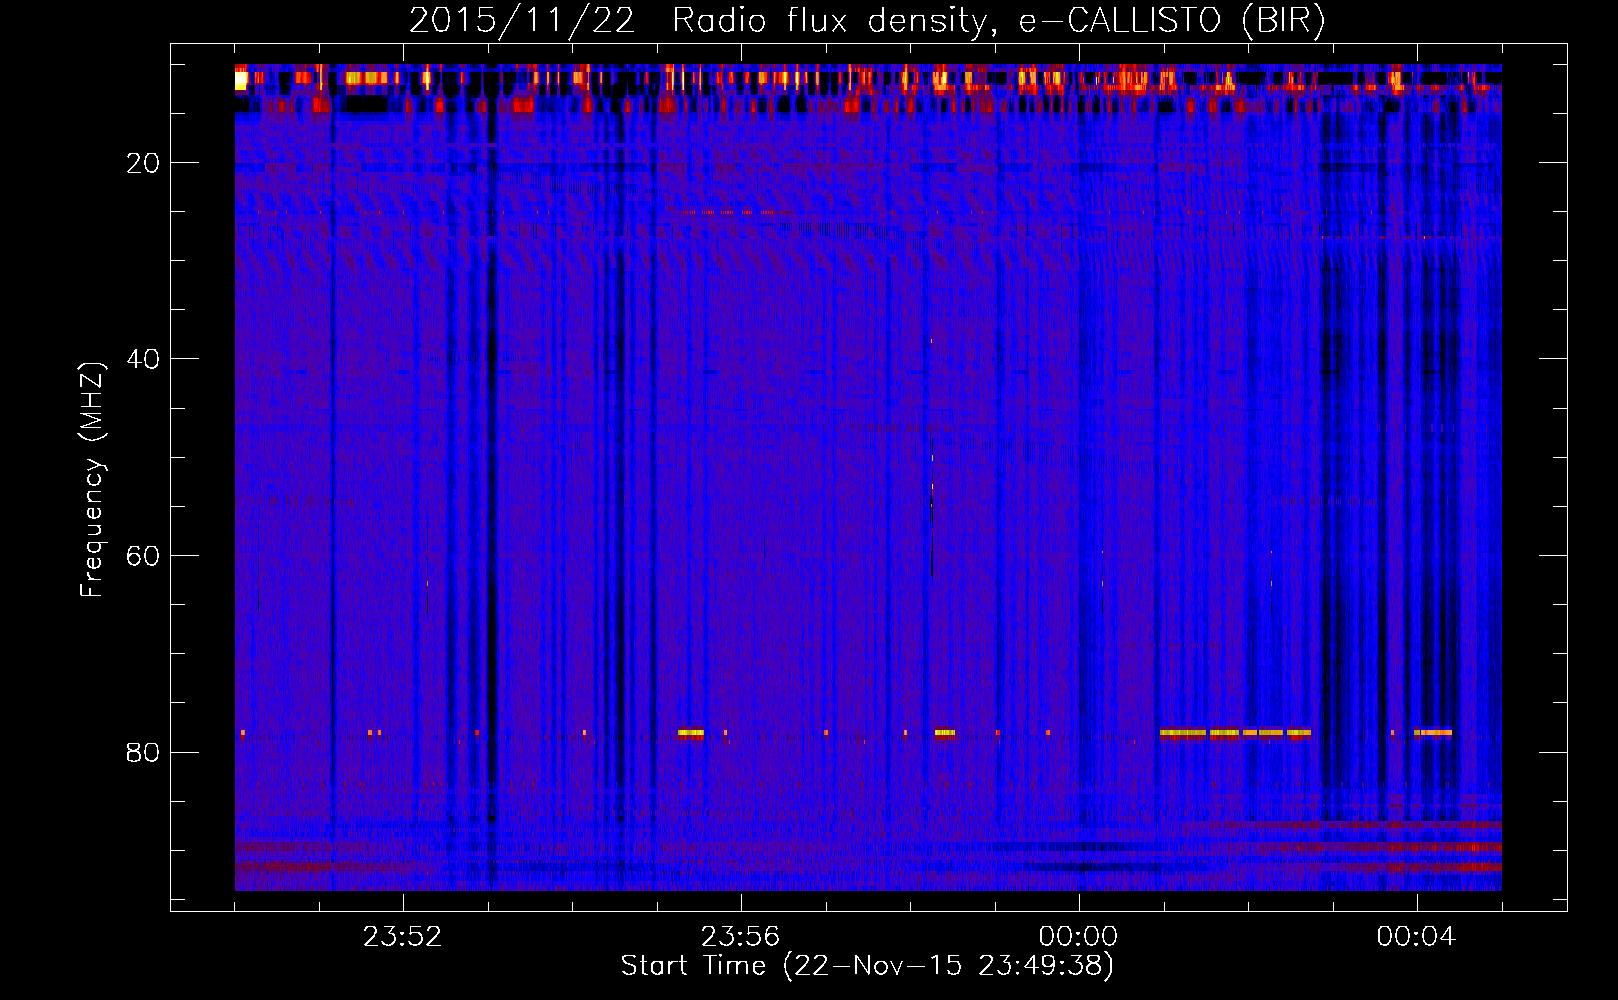Click the 60 frequency tick label
The width and height of the screenshot is (1618, 1000).
pyautogui.click(x=143, y=555)
